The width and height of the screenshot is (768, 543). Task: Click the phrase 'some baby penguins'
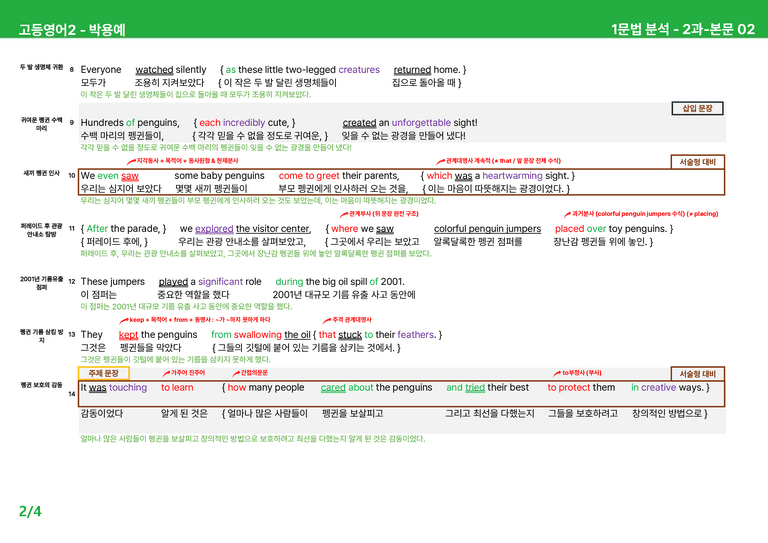[219, 175]
